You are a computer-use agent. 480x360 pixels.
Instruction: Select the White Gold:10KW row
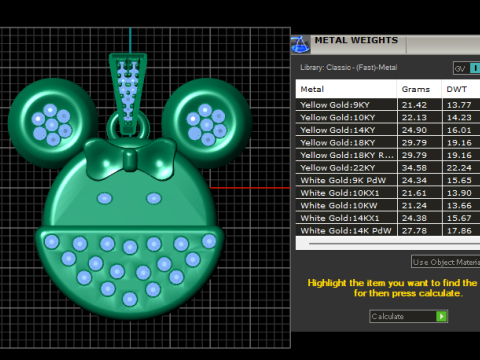coord(388,205)
